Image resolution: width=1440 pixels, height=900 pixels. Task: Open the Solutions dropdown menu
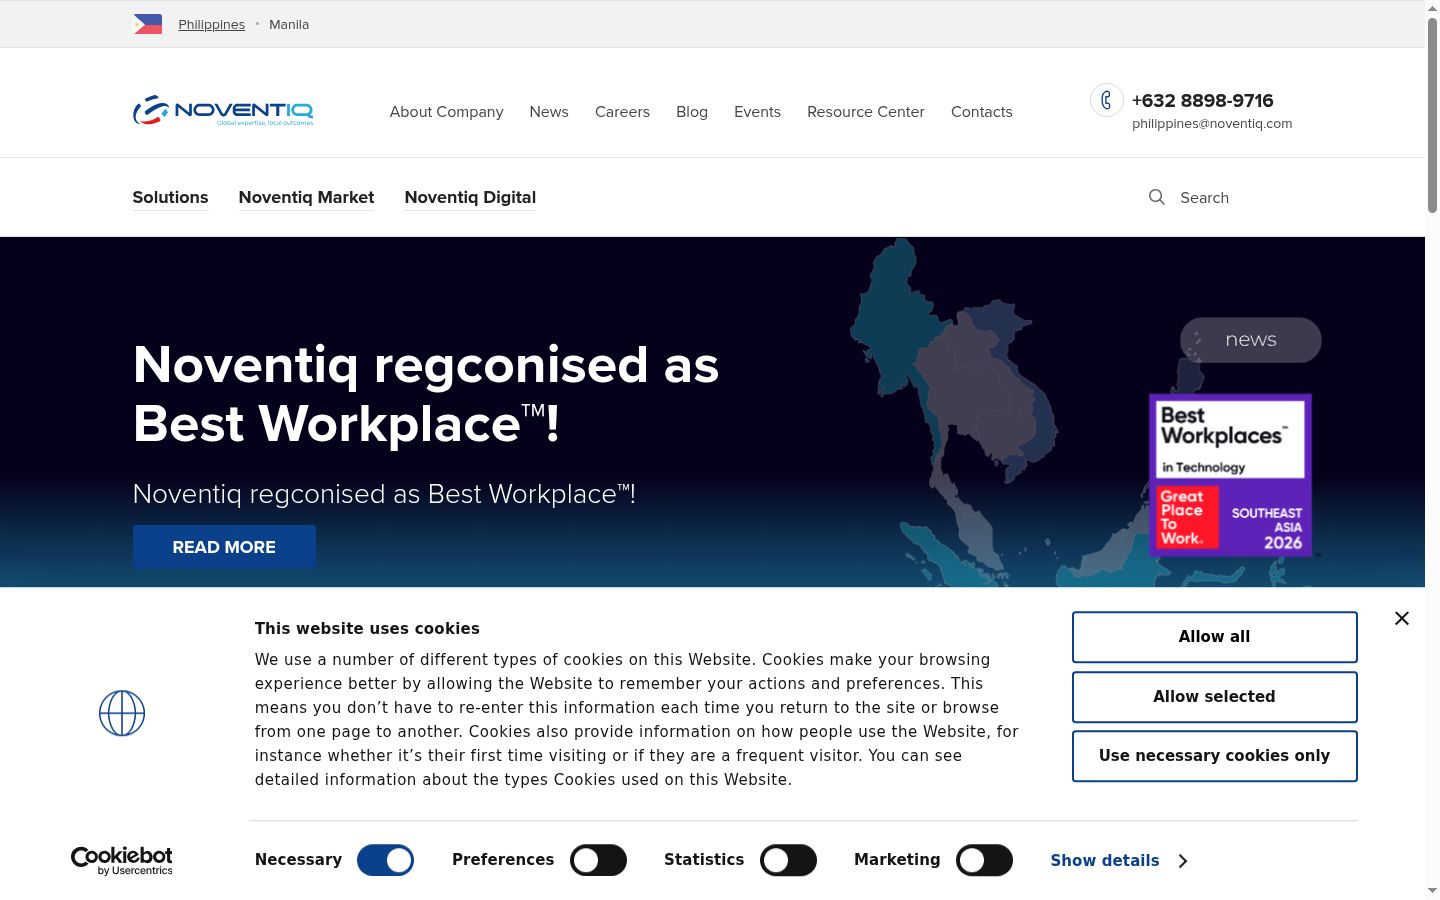(170, 197)
